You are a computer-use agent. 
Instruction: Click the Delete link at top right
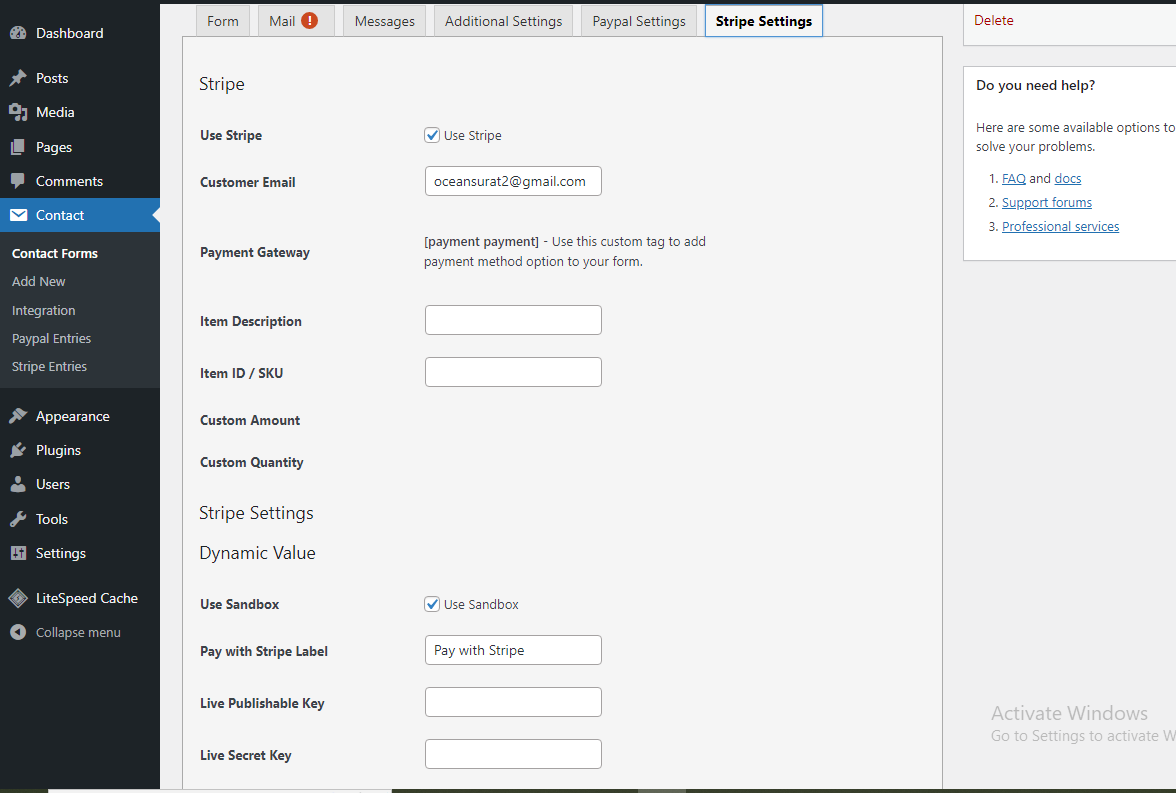[994, 19]
